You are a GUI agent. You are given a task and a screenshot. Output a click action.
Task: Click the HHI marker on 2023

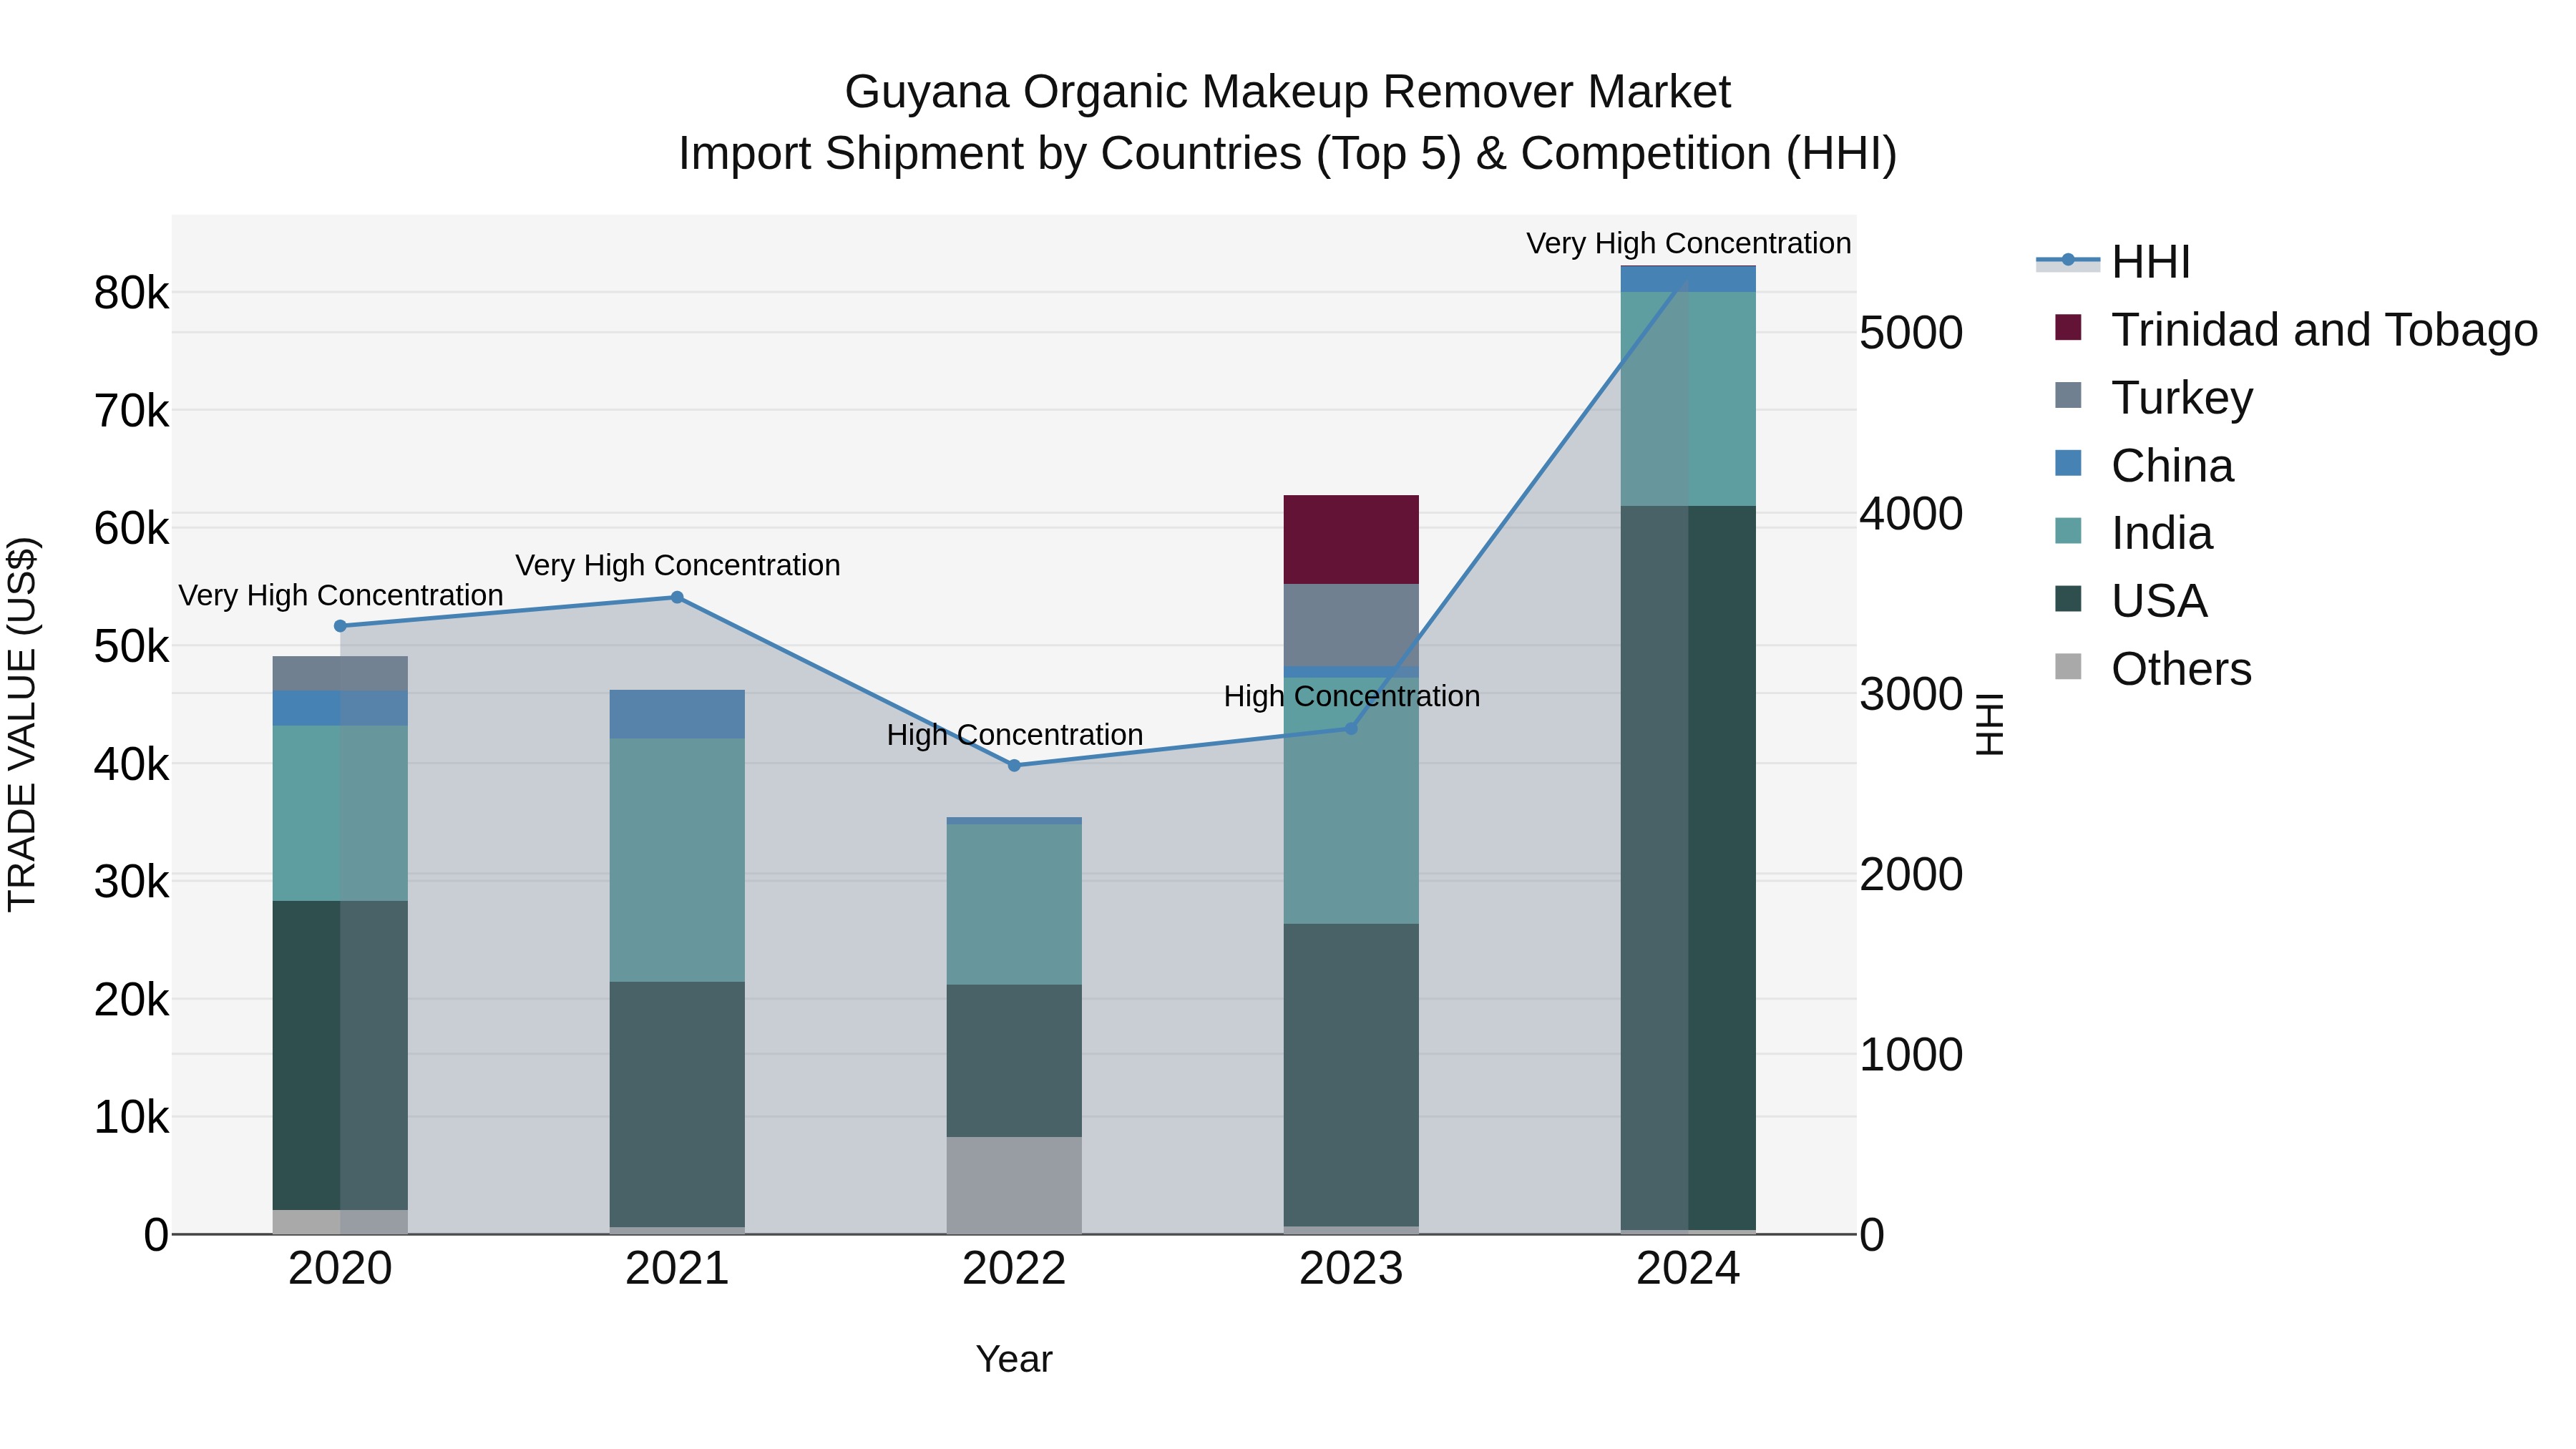1351,728
